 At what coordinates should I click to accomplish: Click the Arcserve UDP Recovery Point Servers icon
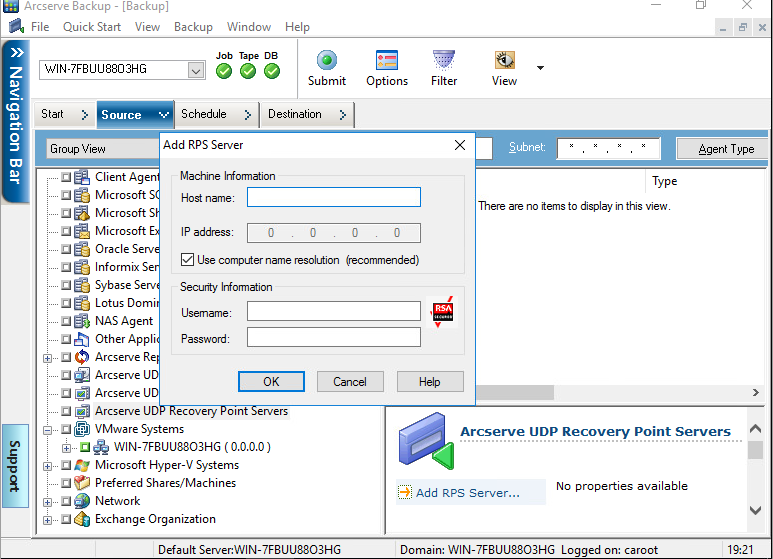tap(82, 411)
